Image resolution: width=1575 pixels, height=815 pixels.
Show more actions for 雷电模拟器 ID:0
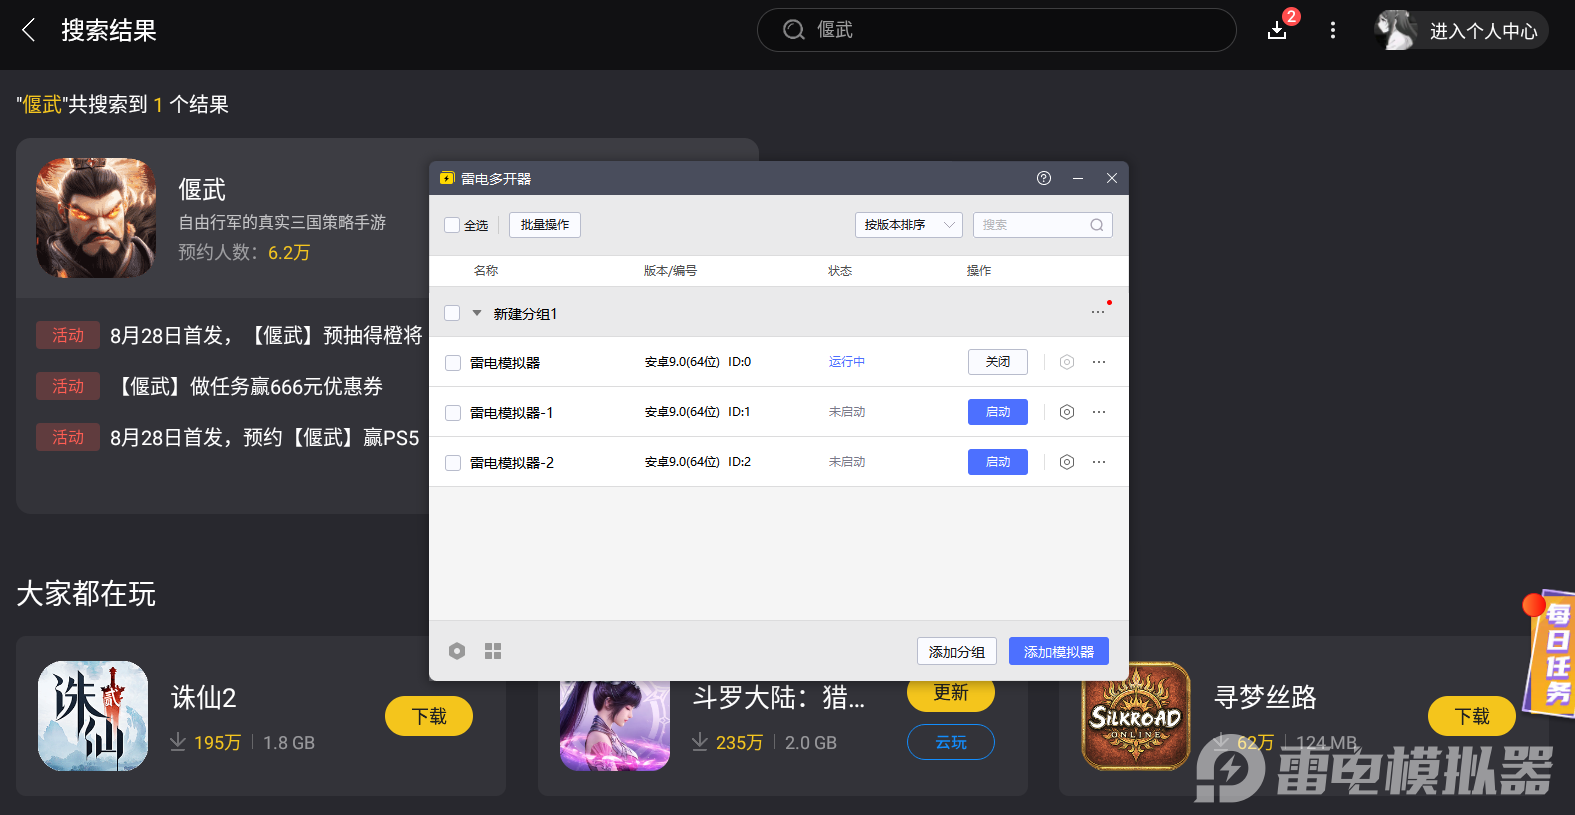click(x=1099, y=362)
